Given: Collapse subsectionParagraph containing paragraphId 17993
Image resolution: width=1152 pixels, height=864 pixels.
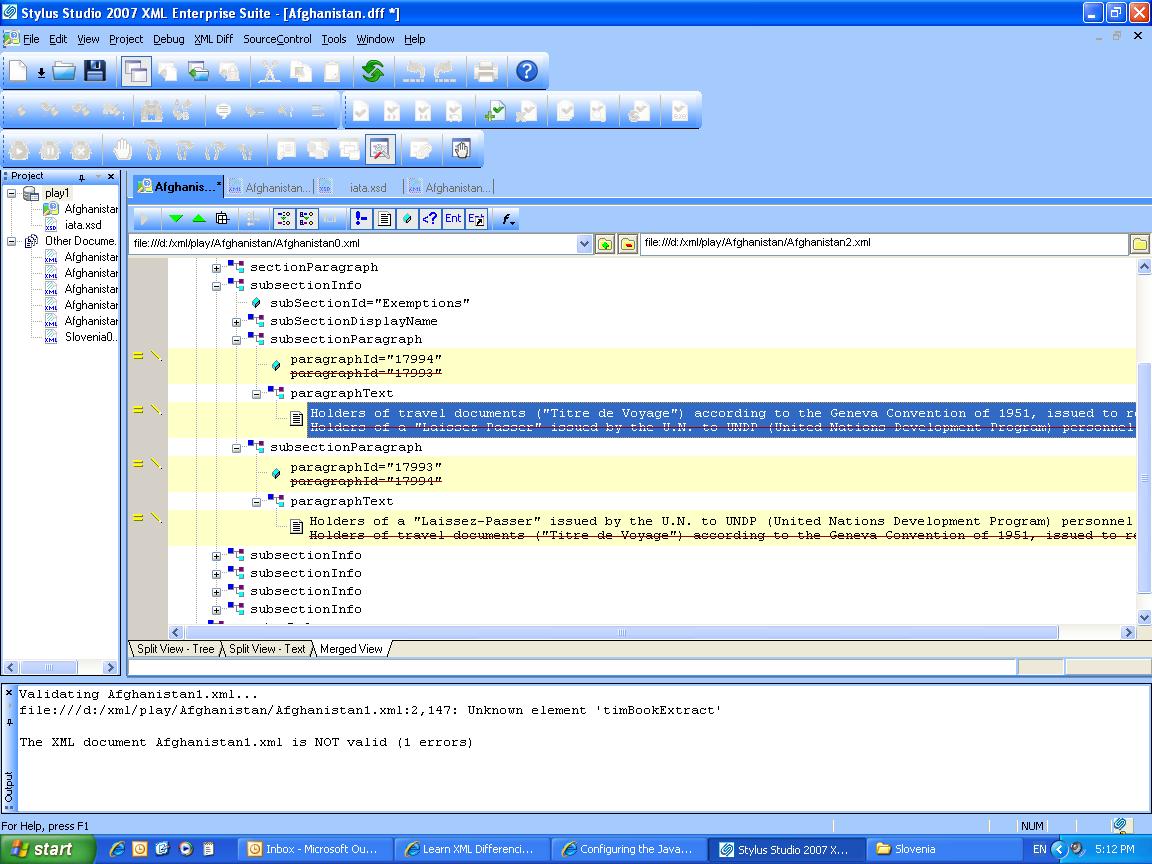Looking at the screenshot, I should pyautogui.click(x=236, y=448).
